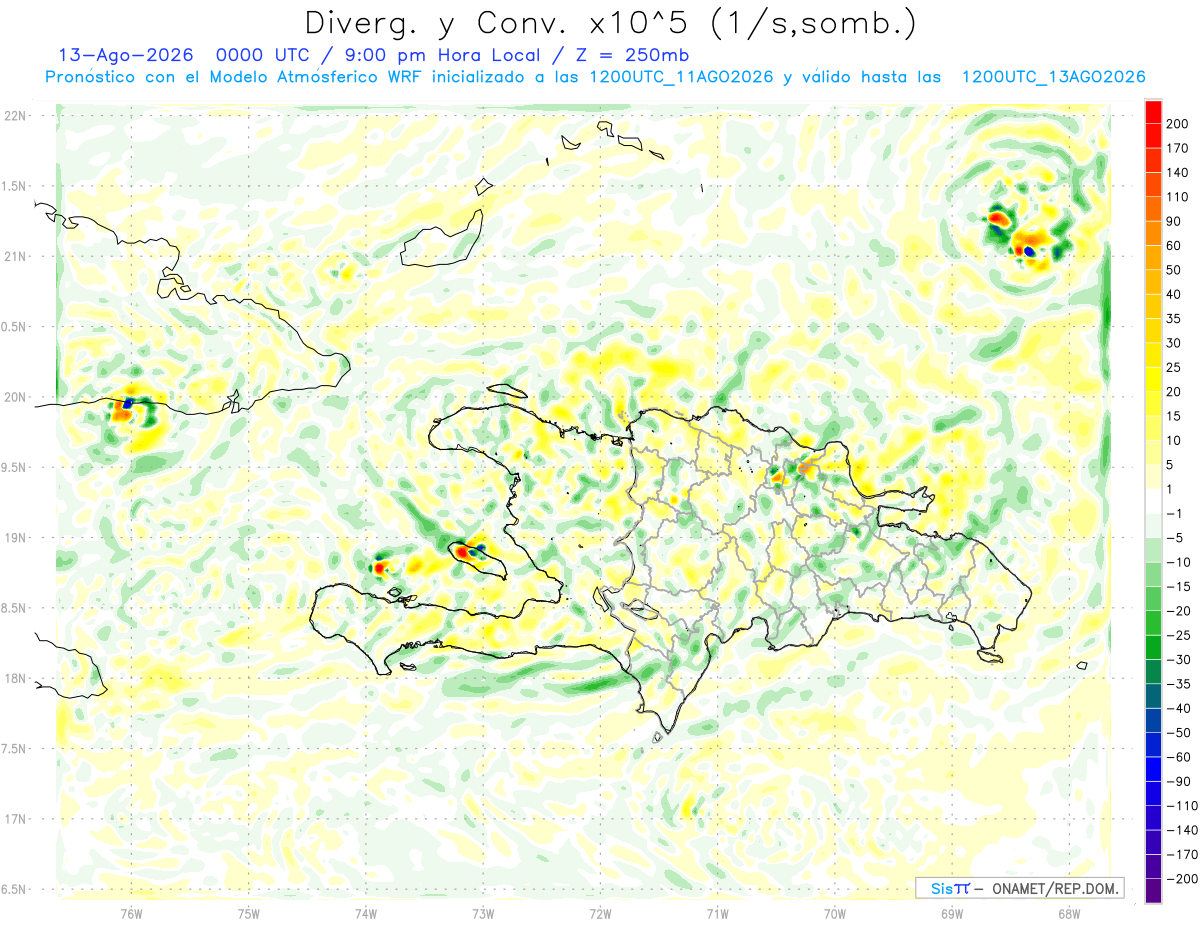Click the "1200UTC_11AGO2026" initialization text

pos(680,77)
